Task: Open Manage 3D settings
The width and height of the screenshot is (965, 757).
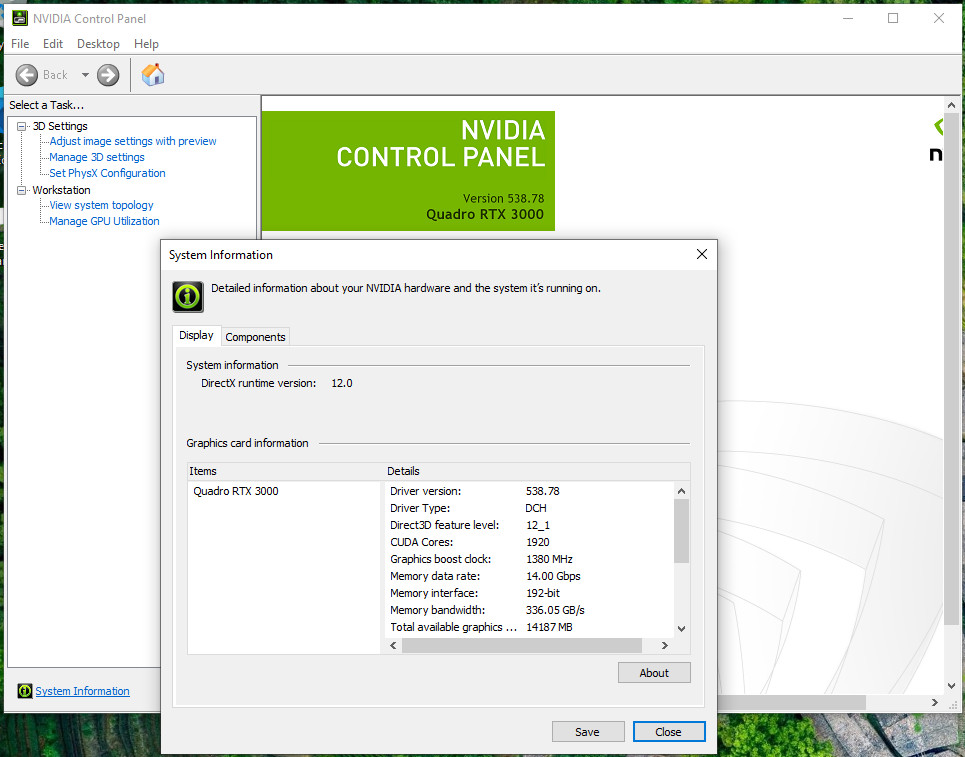Action: [x=97, y=157]
